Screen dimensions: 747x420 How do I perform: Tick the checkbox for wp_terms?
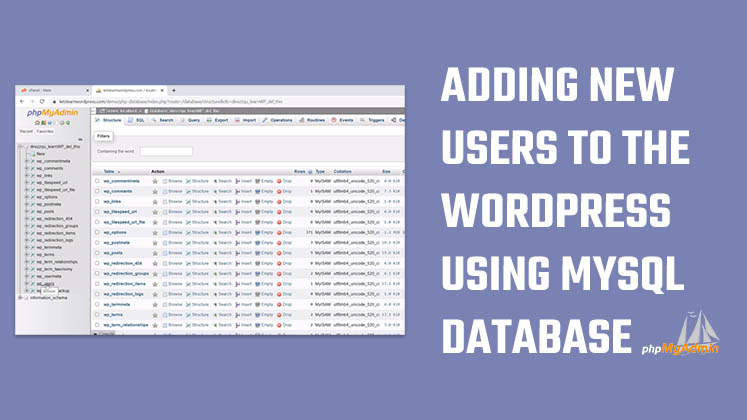[97, 315]
